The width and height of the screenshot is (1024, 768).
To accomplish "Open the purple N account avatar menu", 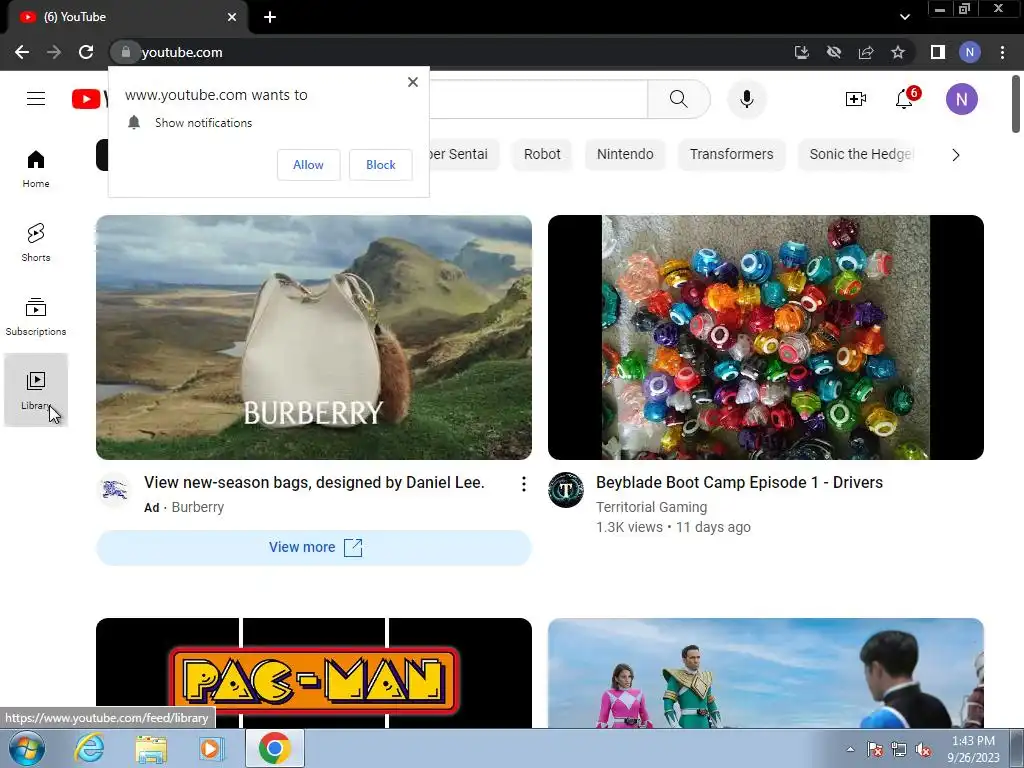I will 961,99.
